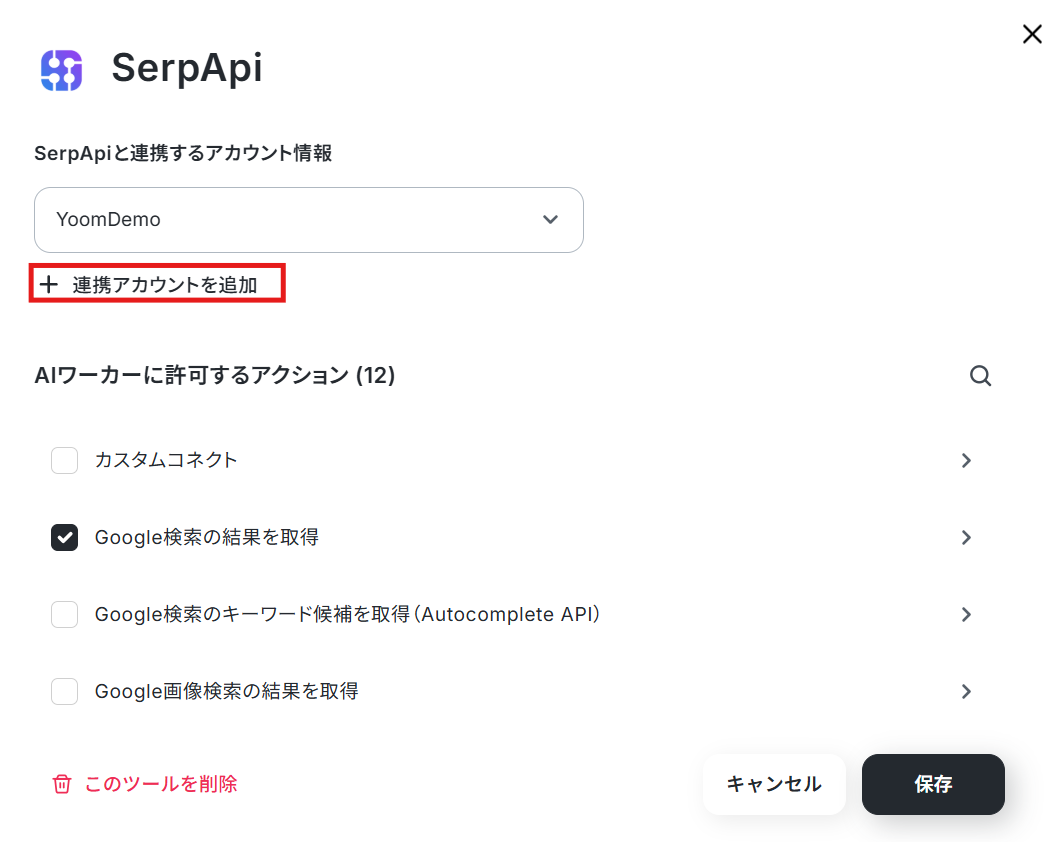Open the YoomDemo account dropdown
The image size is (1060, 842).
click(309, 220)
